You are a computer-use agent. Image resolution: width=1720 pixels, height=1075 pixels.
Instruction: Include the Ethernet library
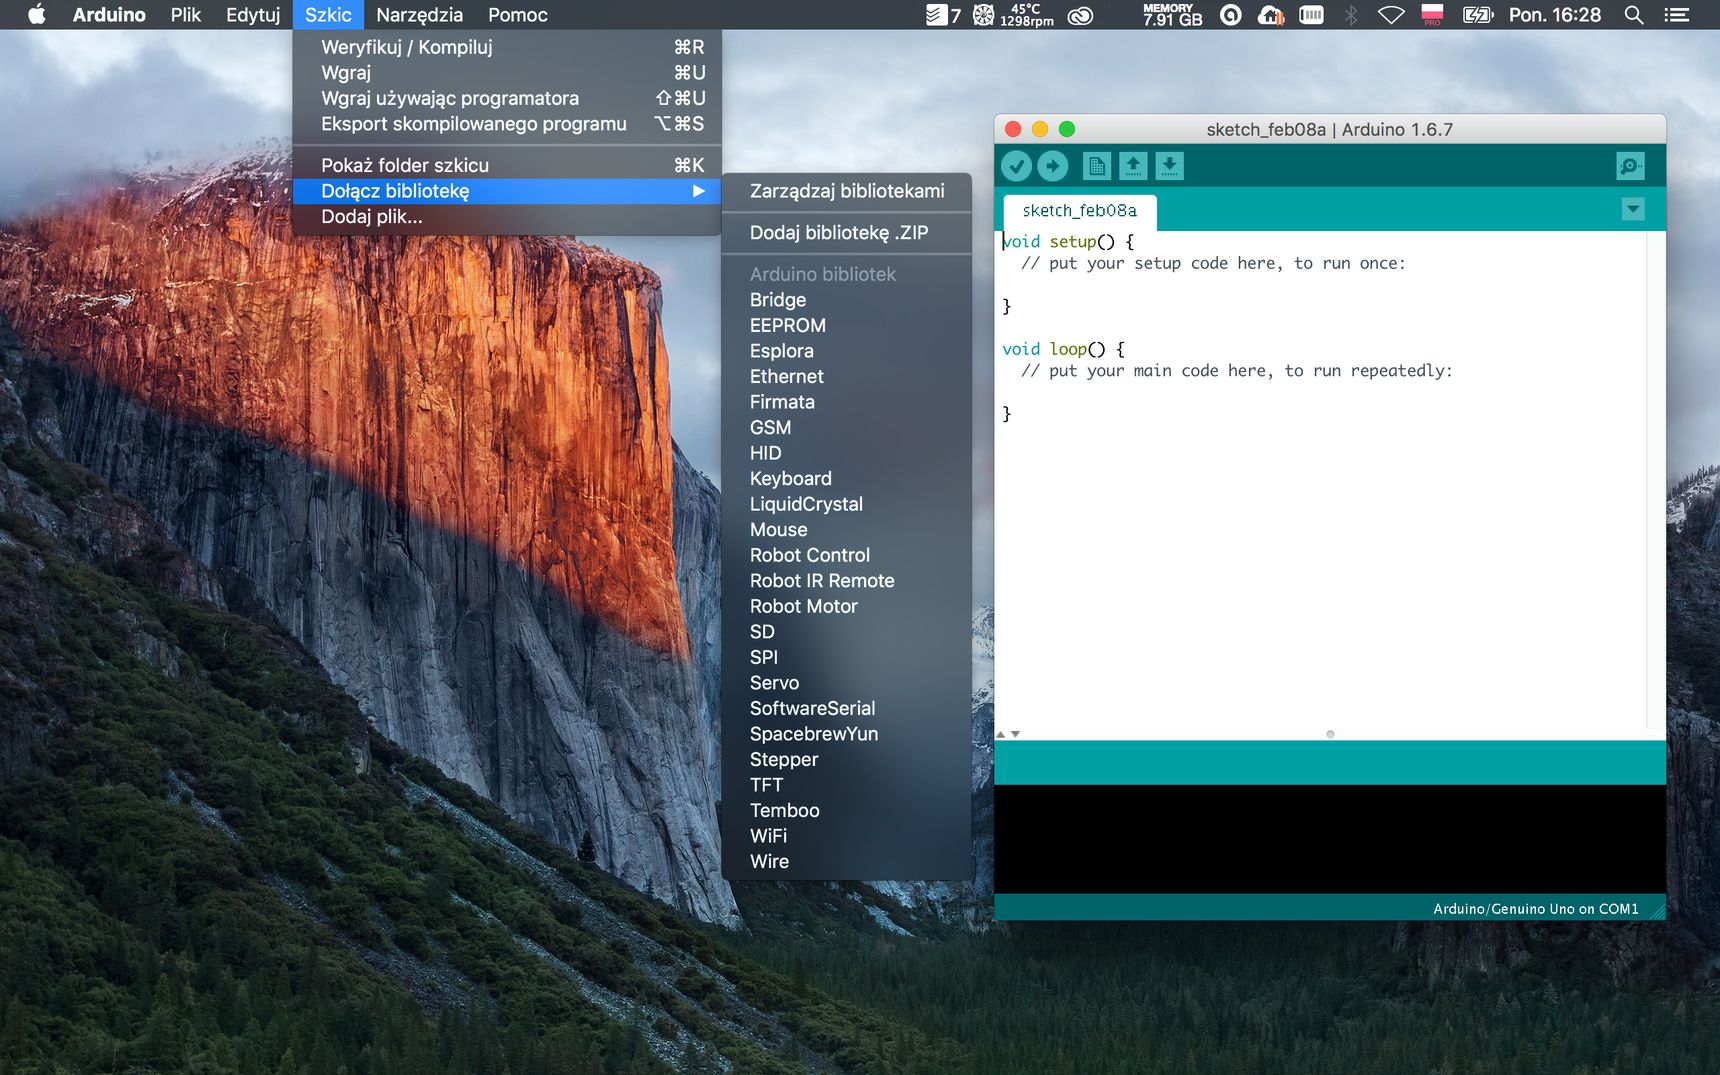pyautogui.click(x=847, y=376)
